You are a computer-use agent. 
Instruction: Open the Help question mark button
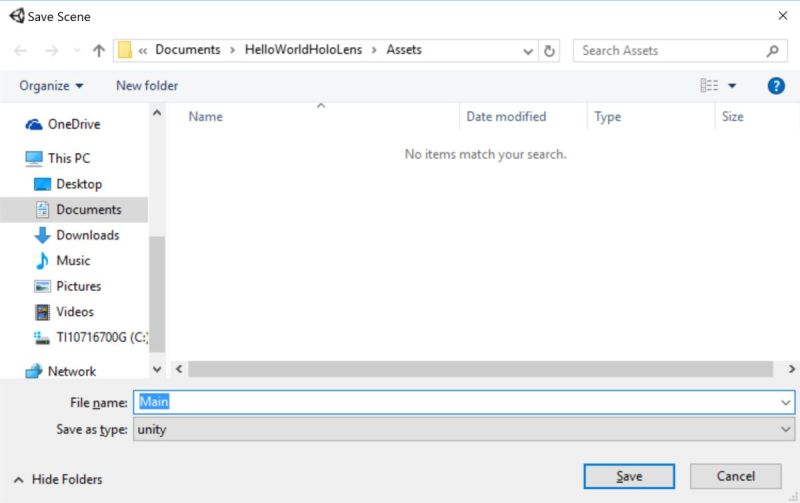tap(776, 86)
